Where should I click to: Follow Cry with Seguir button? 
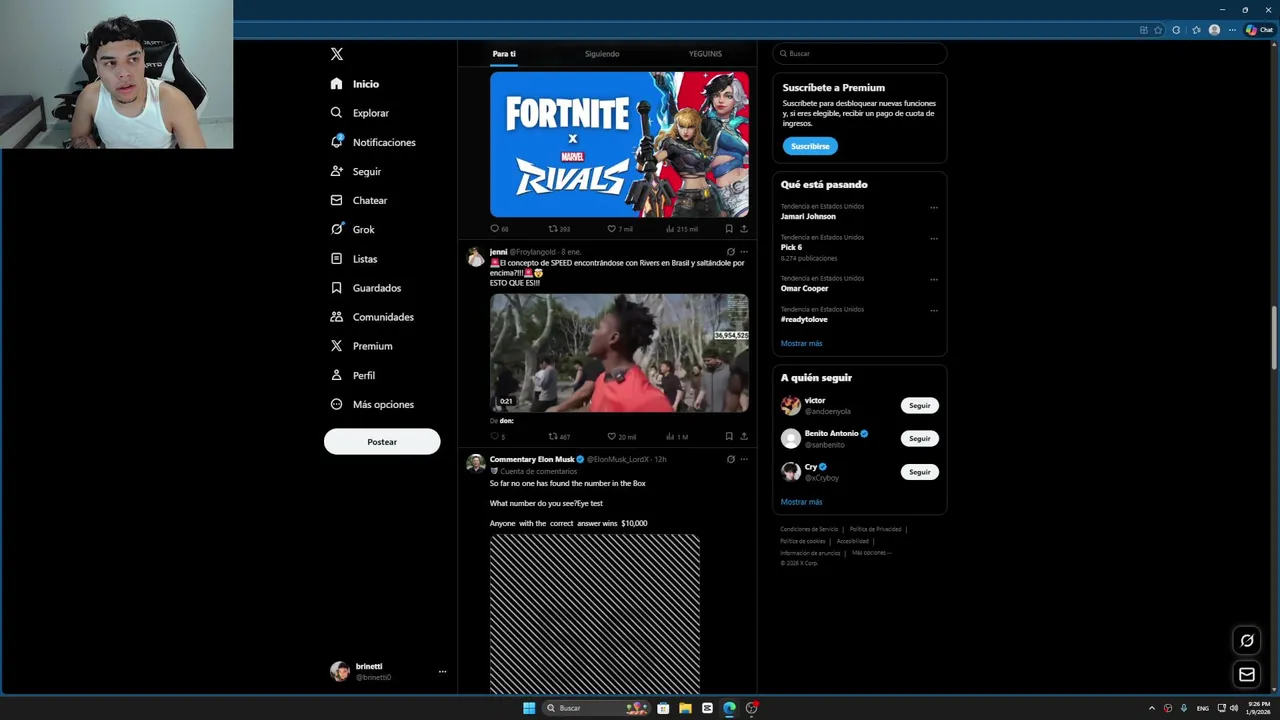[920, 471]
